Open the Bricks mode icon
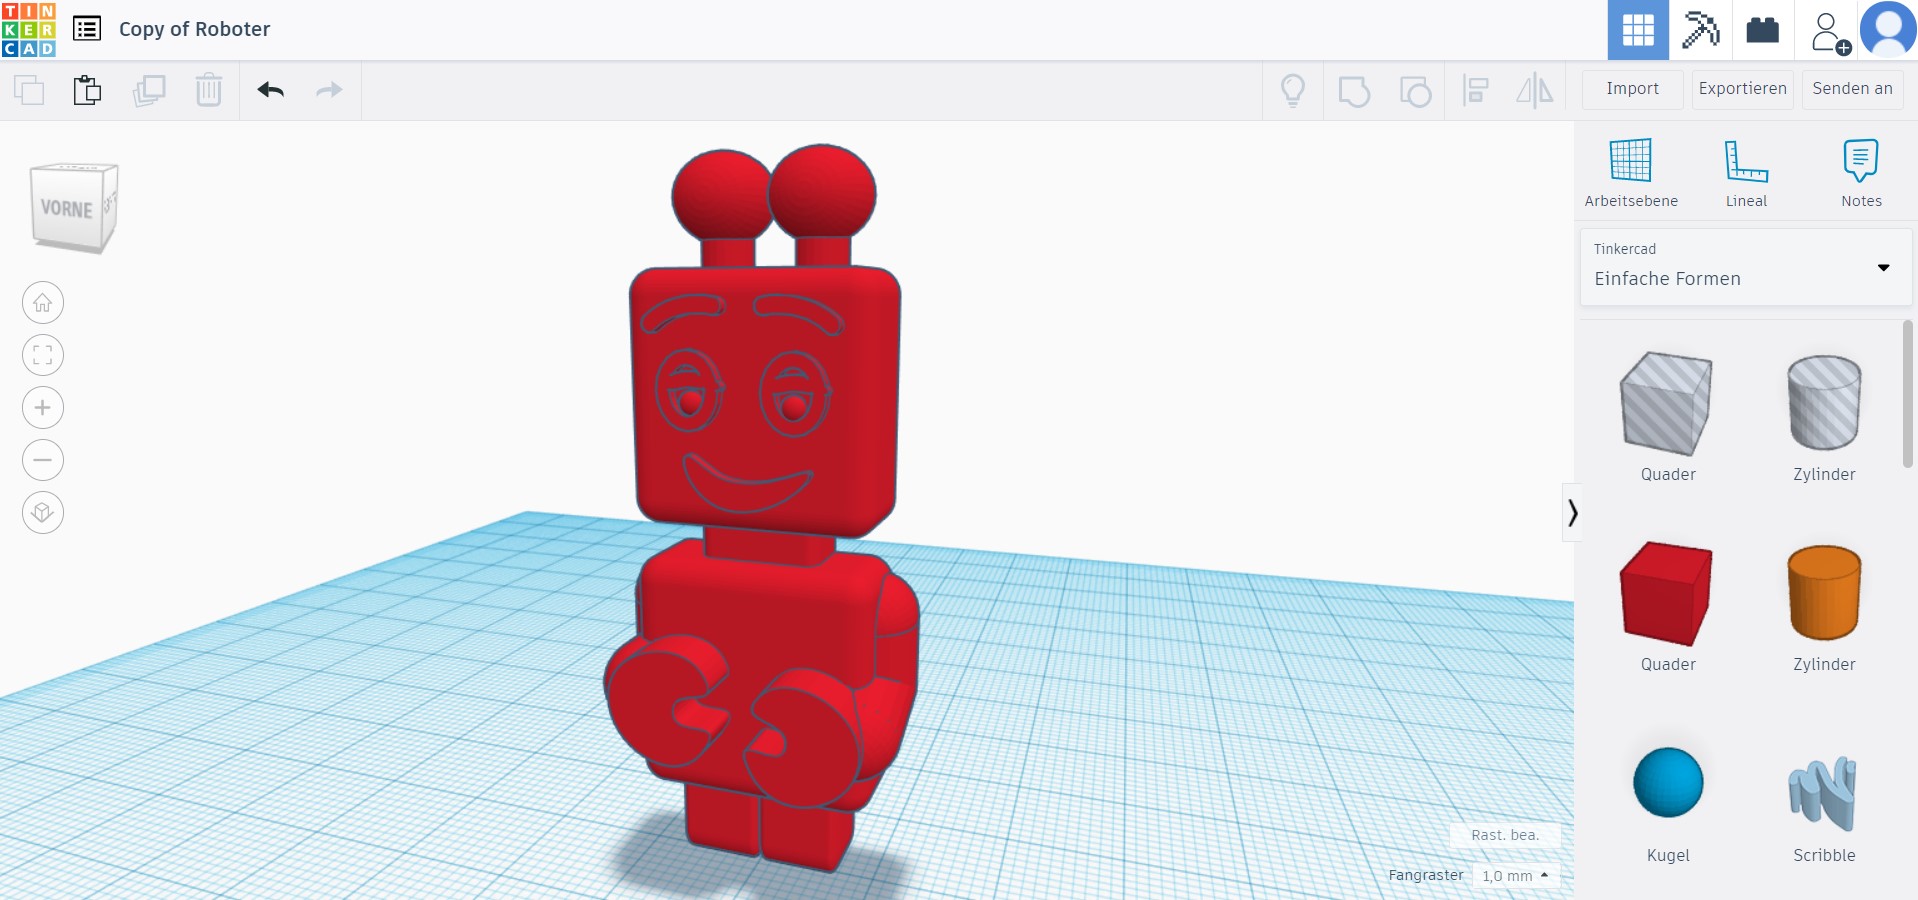 click(x=1762, y=30)
